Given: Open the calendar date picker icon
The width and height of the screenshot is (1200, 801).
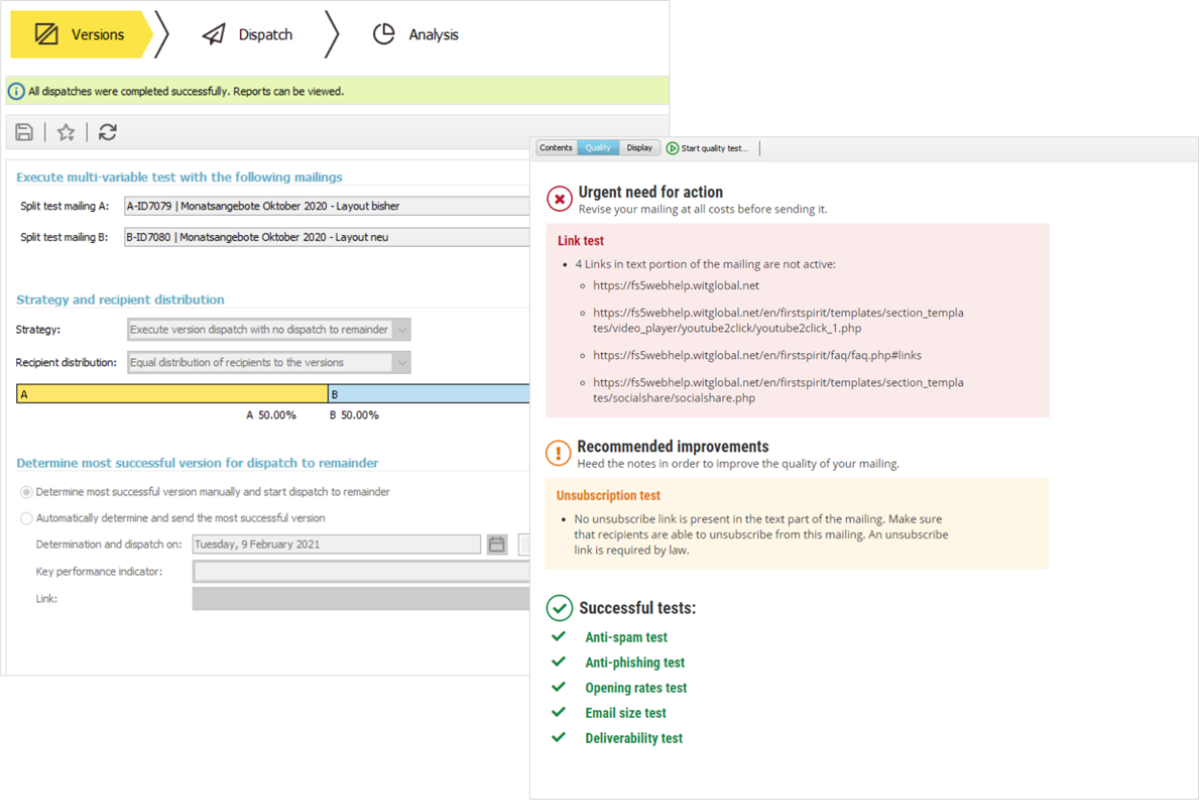Looking at the screenshot, I should pyautogui.click(x=496, y=544).
